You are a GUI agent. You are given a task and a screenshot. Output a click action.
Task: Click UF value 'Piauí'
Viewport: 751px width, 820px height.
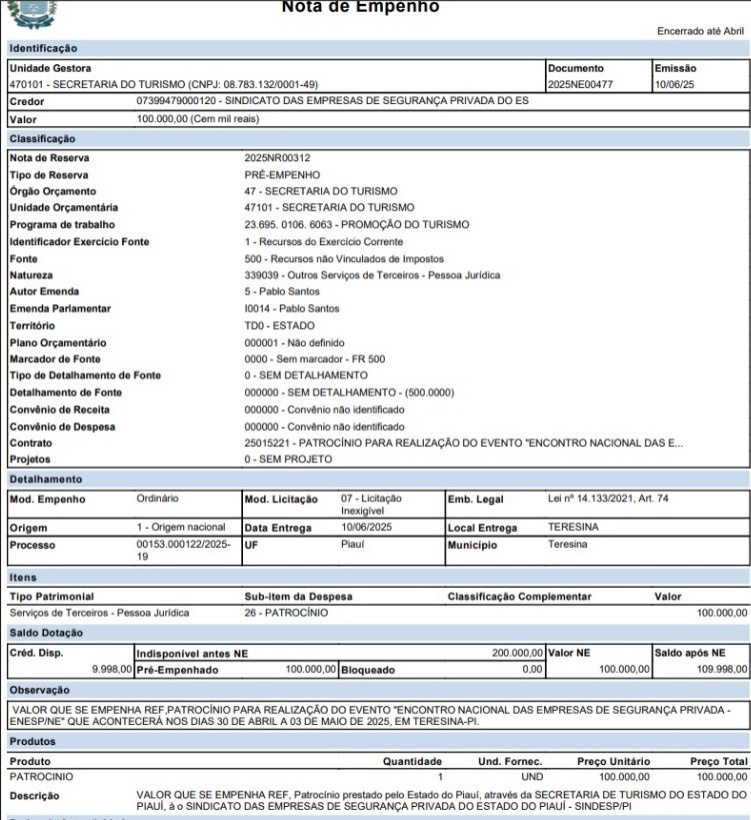coord(352,544)
